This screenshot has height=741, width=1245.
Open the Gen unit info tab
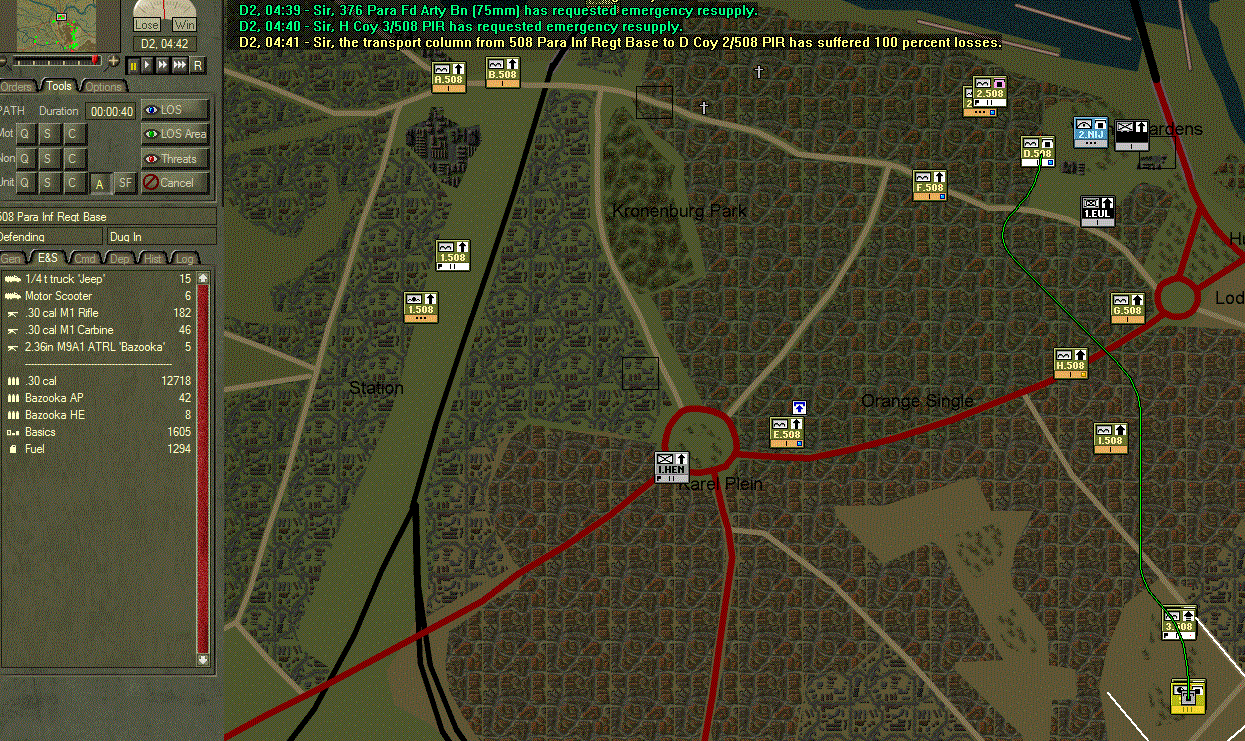click(14, 259)
